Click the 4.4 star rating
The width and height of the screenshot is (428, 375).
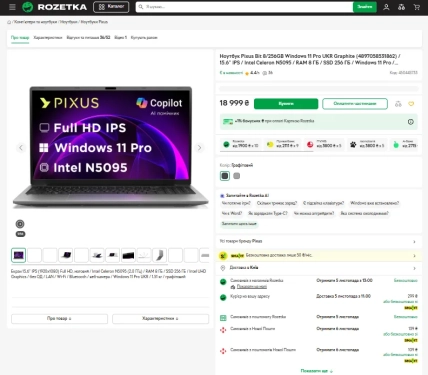252,73
